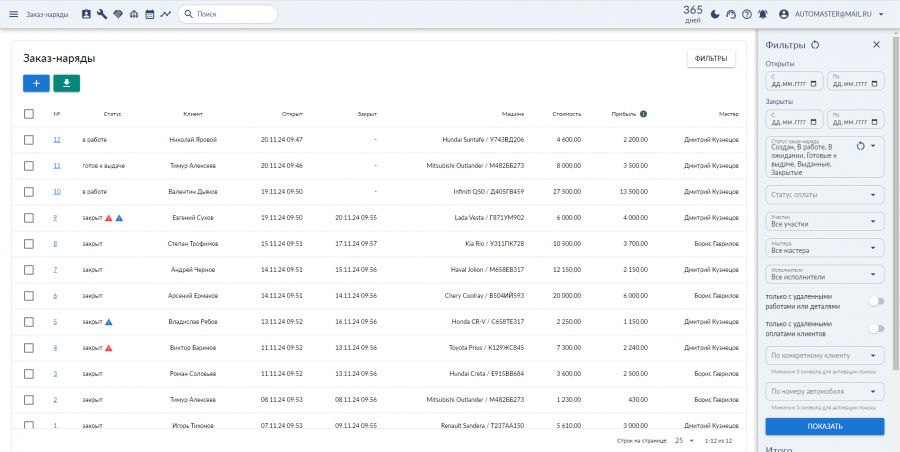
Task: Click the green download export button
Action: coord(67,83)
